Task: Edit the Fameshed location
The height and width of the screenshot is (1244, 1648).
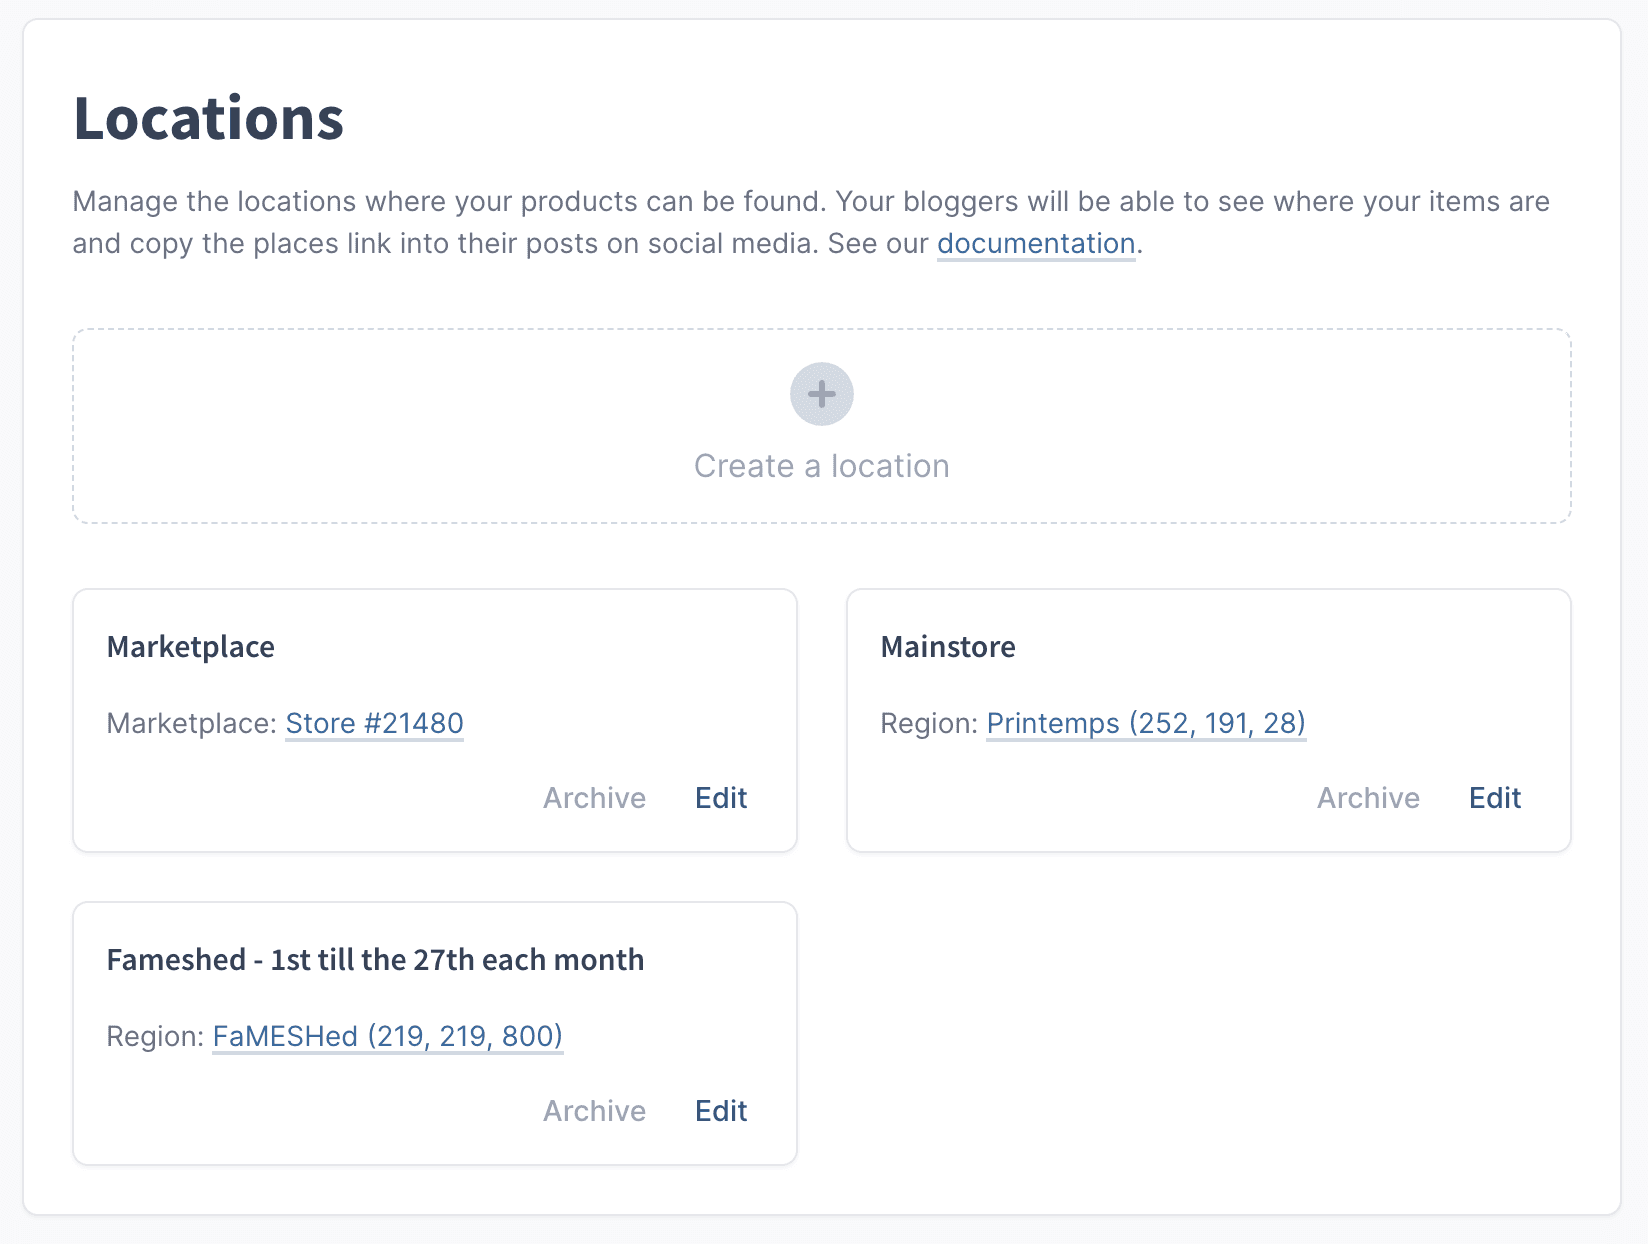Action: point(721,1111)
